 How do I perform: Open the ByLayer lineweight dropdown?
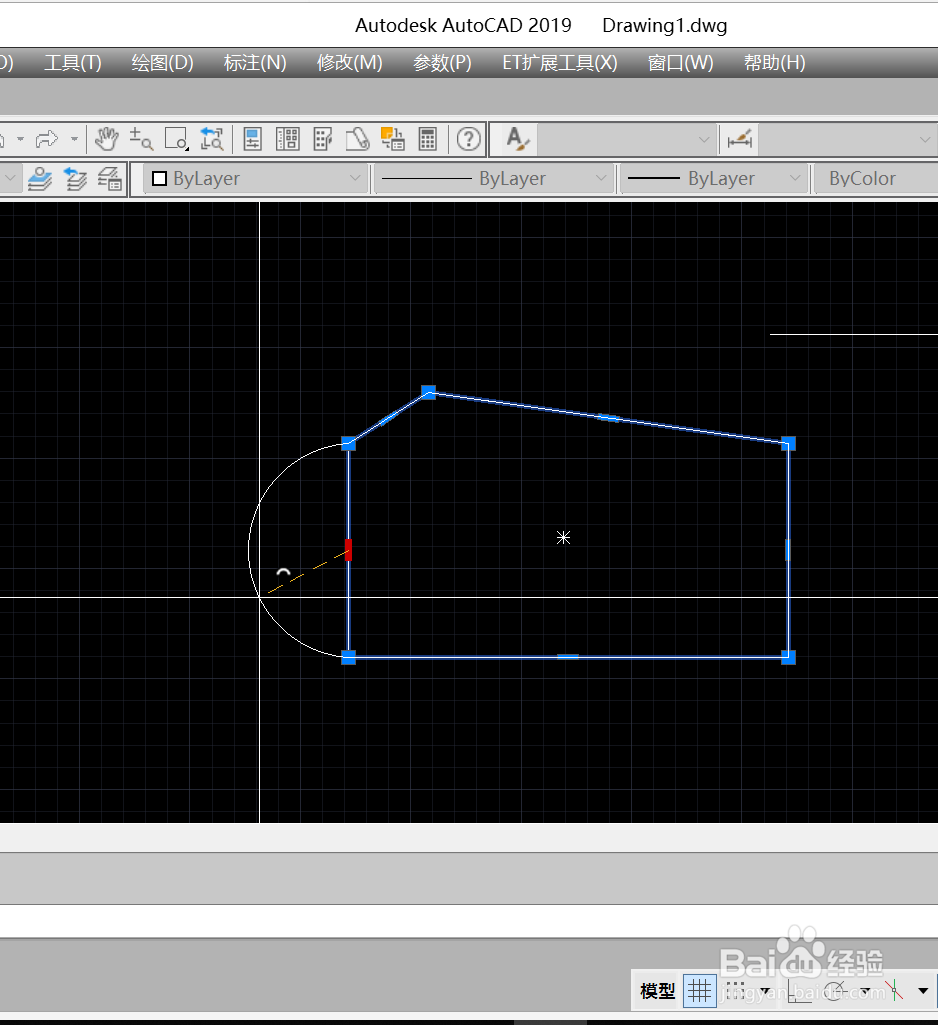pyautogui.click(x=712, y=178)
